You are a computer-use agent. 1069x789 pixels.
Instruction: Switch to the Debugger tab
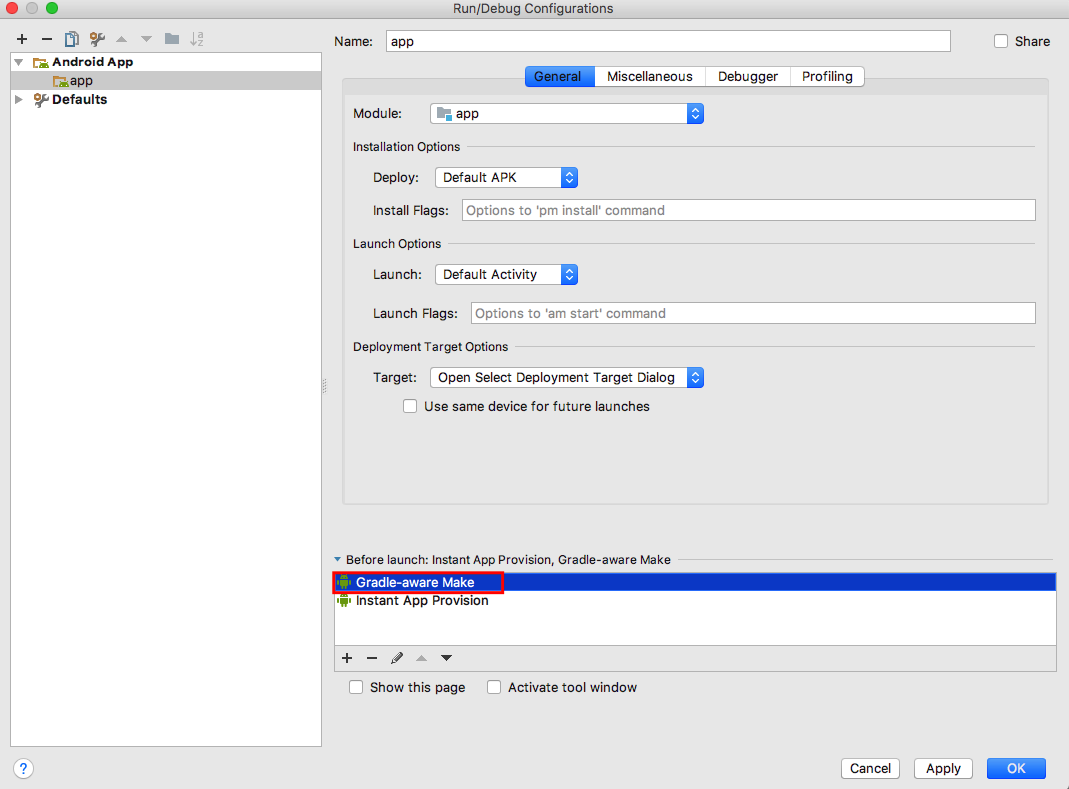(747, 76)
